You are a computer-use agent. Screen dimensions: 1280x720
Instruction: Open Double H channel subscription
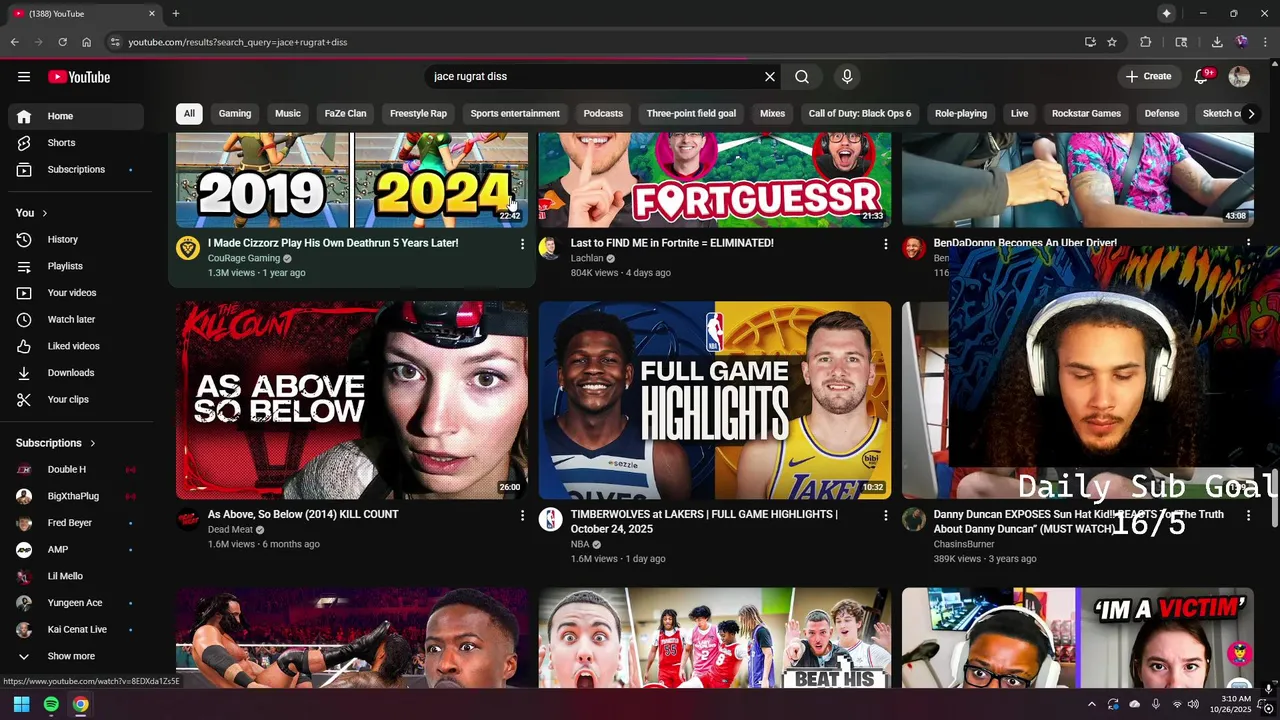[76, 470]
